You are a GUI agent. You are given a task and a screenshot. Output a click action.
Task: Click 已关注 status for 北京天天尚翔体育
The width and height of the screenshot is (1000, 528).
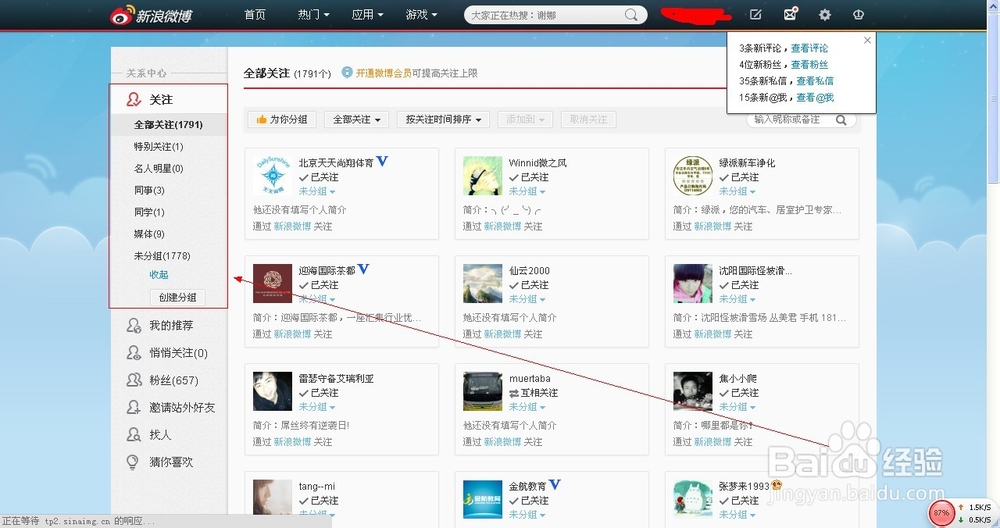coord(319,177)
